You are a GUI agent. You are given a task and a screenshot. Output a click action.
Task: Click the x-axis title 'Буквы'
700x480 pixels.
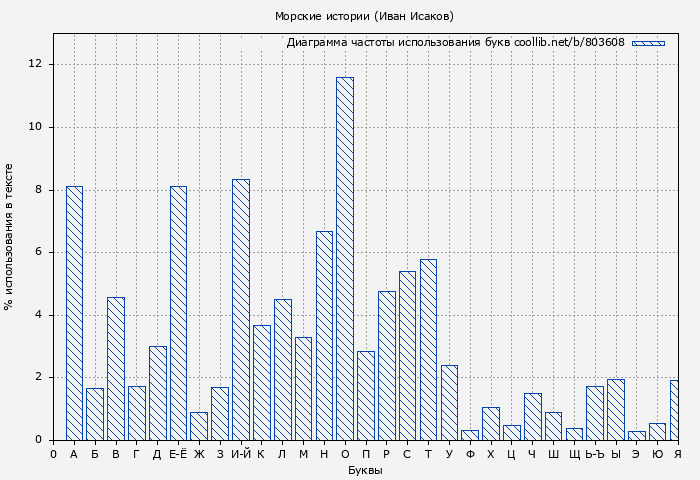coord(364,470)
